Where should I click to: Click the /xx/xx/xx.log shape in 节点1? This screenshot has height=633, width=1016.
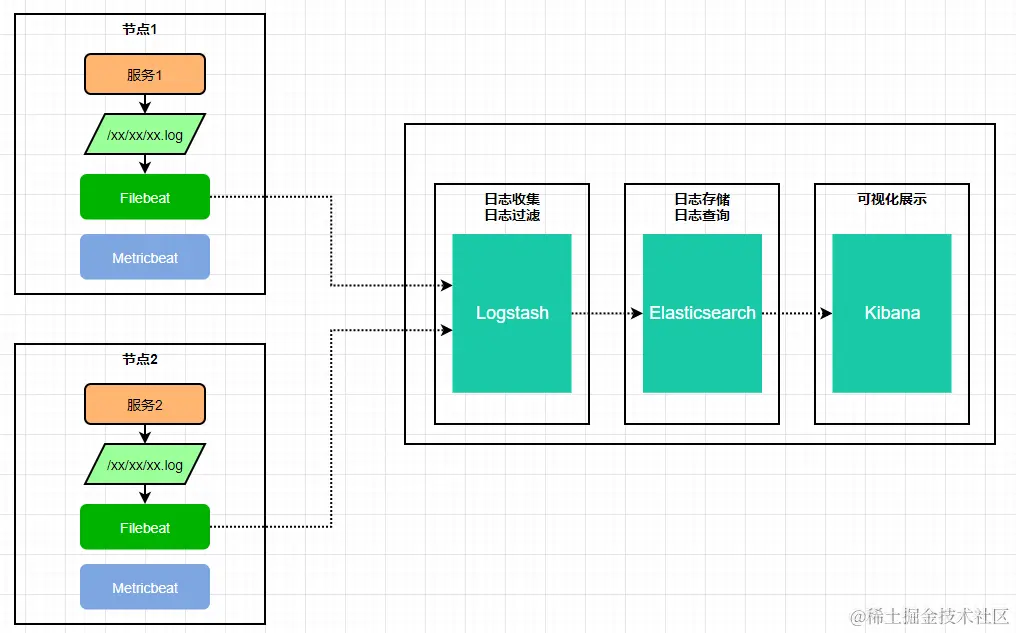click(x=144, y=135)
